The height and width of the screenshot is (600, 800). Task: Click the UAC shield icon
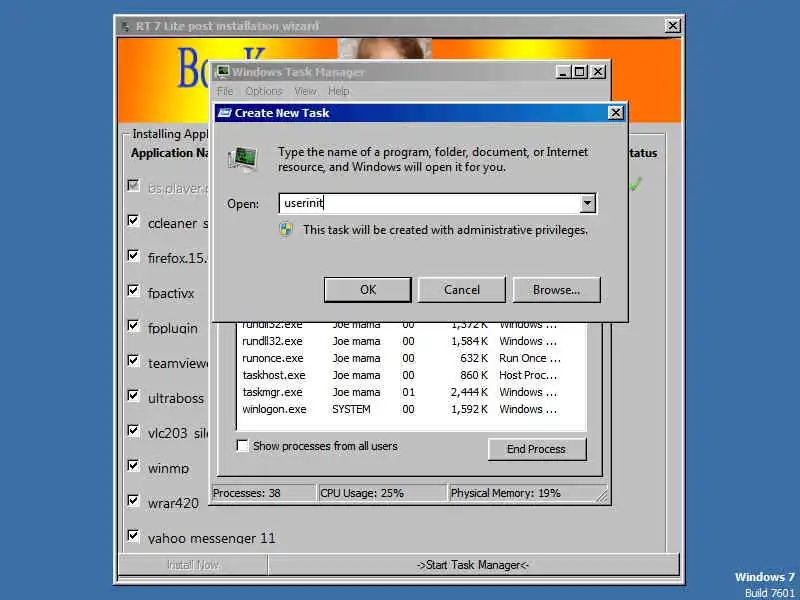click(x=286, y=229)
